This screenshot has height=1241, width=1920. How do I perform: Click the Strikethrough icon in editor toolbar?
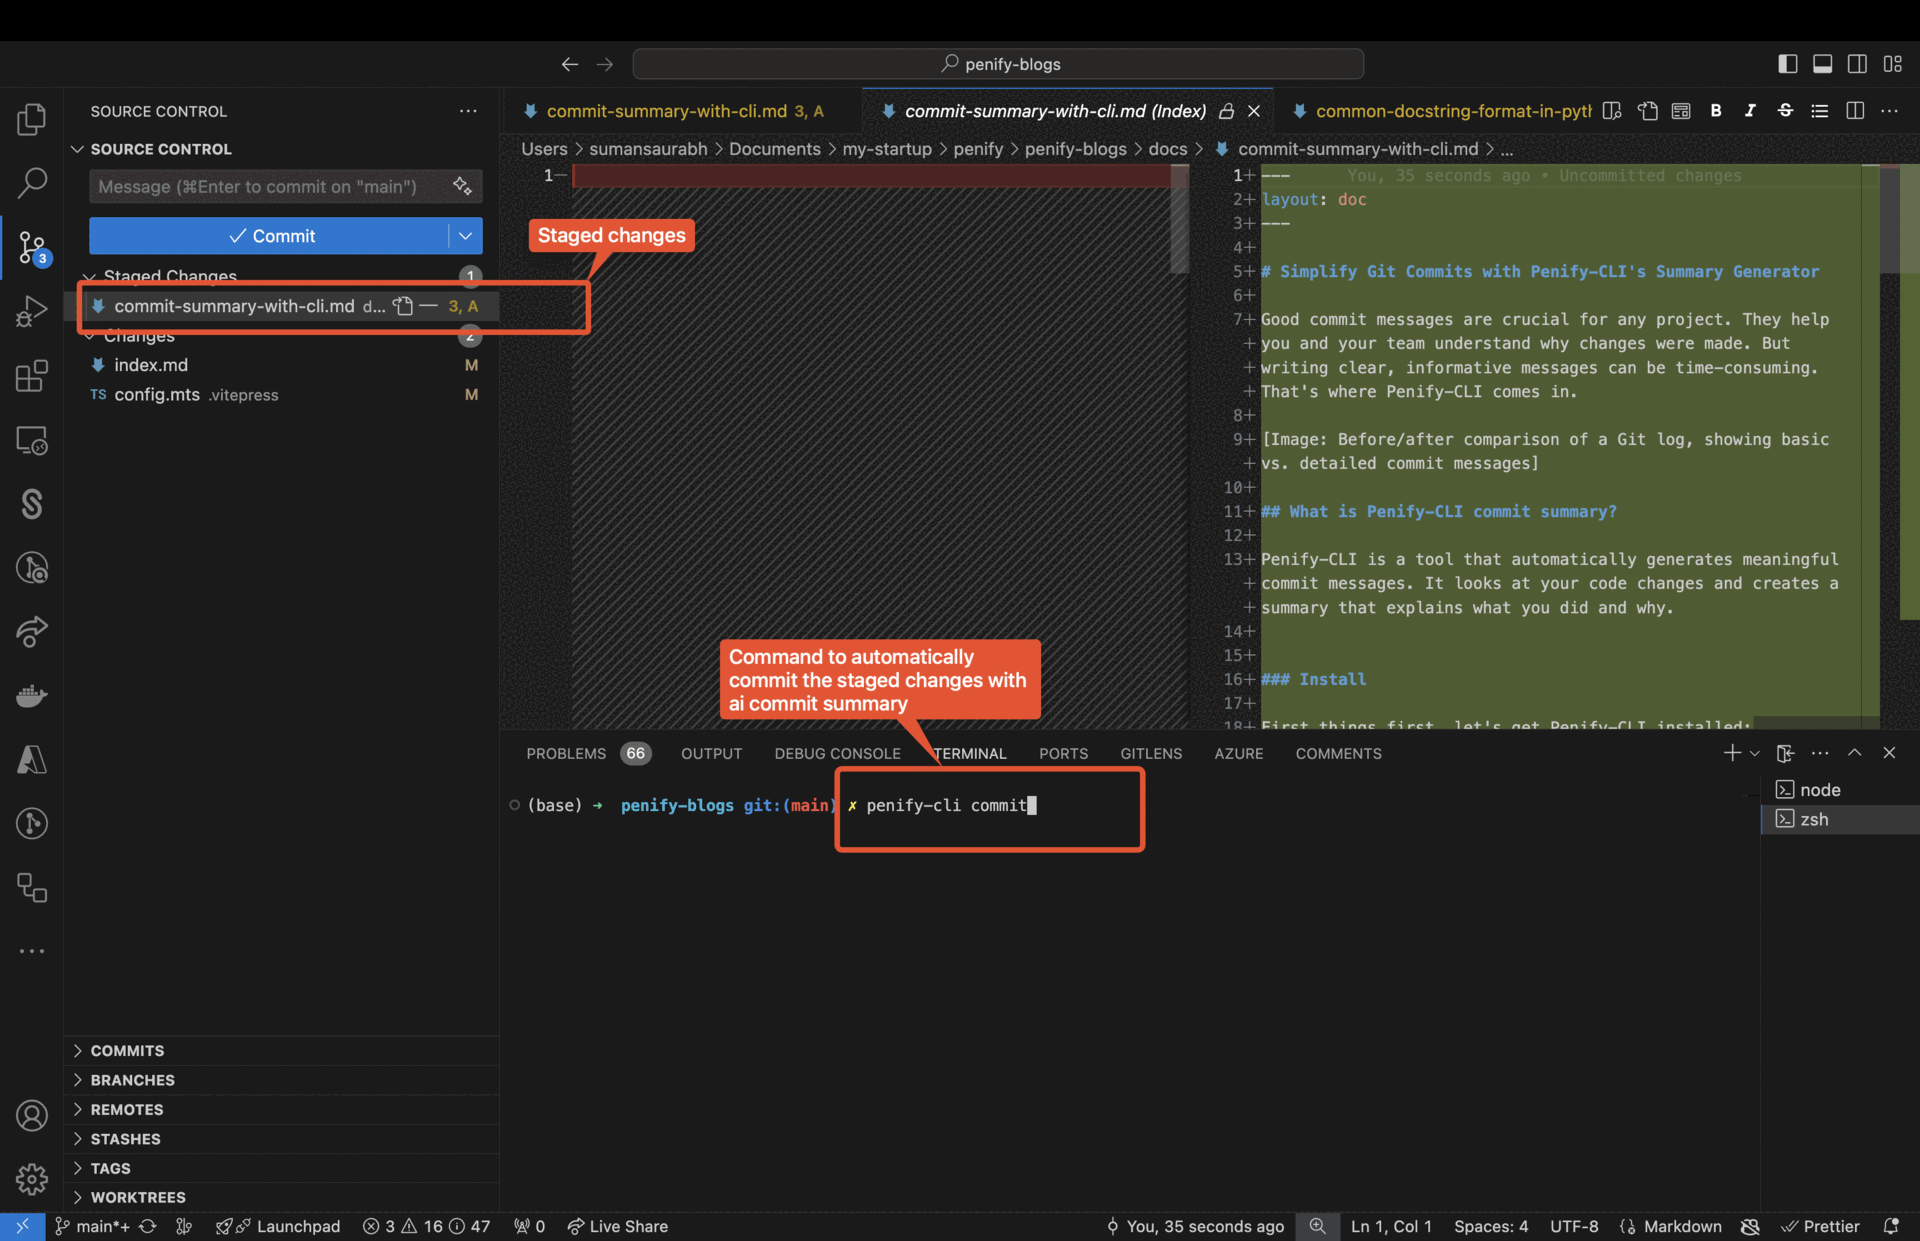[x=1784, y=112]
